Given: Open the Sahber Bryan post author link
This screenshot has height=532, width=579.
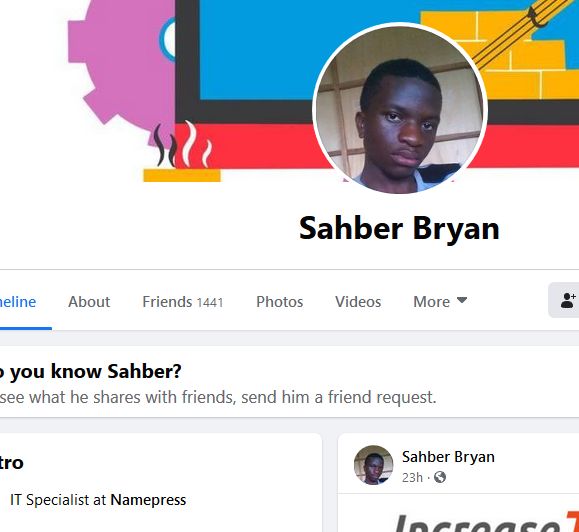Looking at the screenshot, I should click(x=448, y=457).
